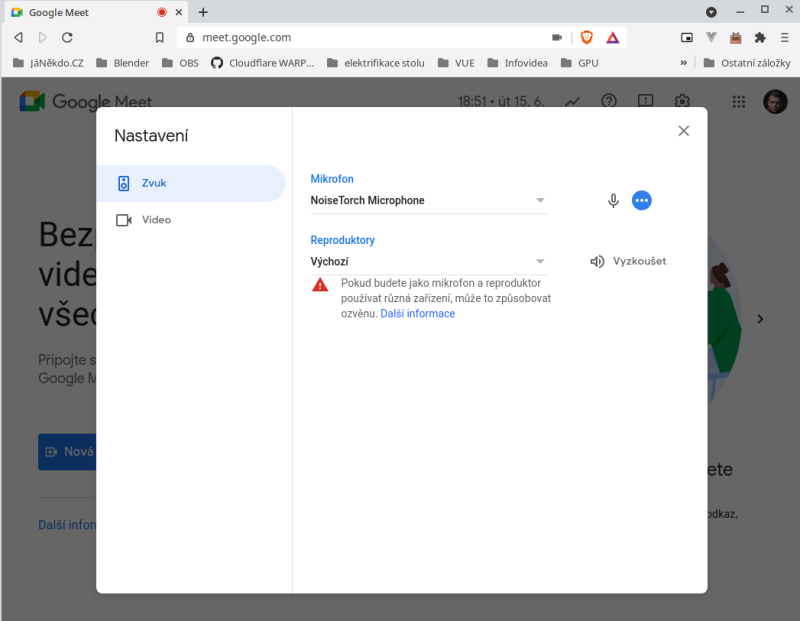Open the Meet help question mark icon
800x621 pixels.
click(608, 101)
